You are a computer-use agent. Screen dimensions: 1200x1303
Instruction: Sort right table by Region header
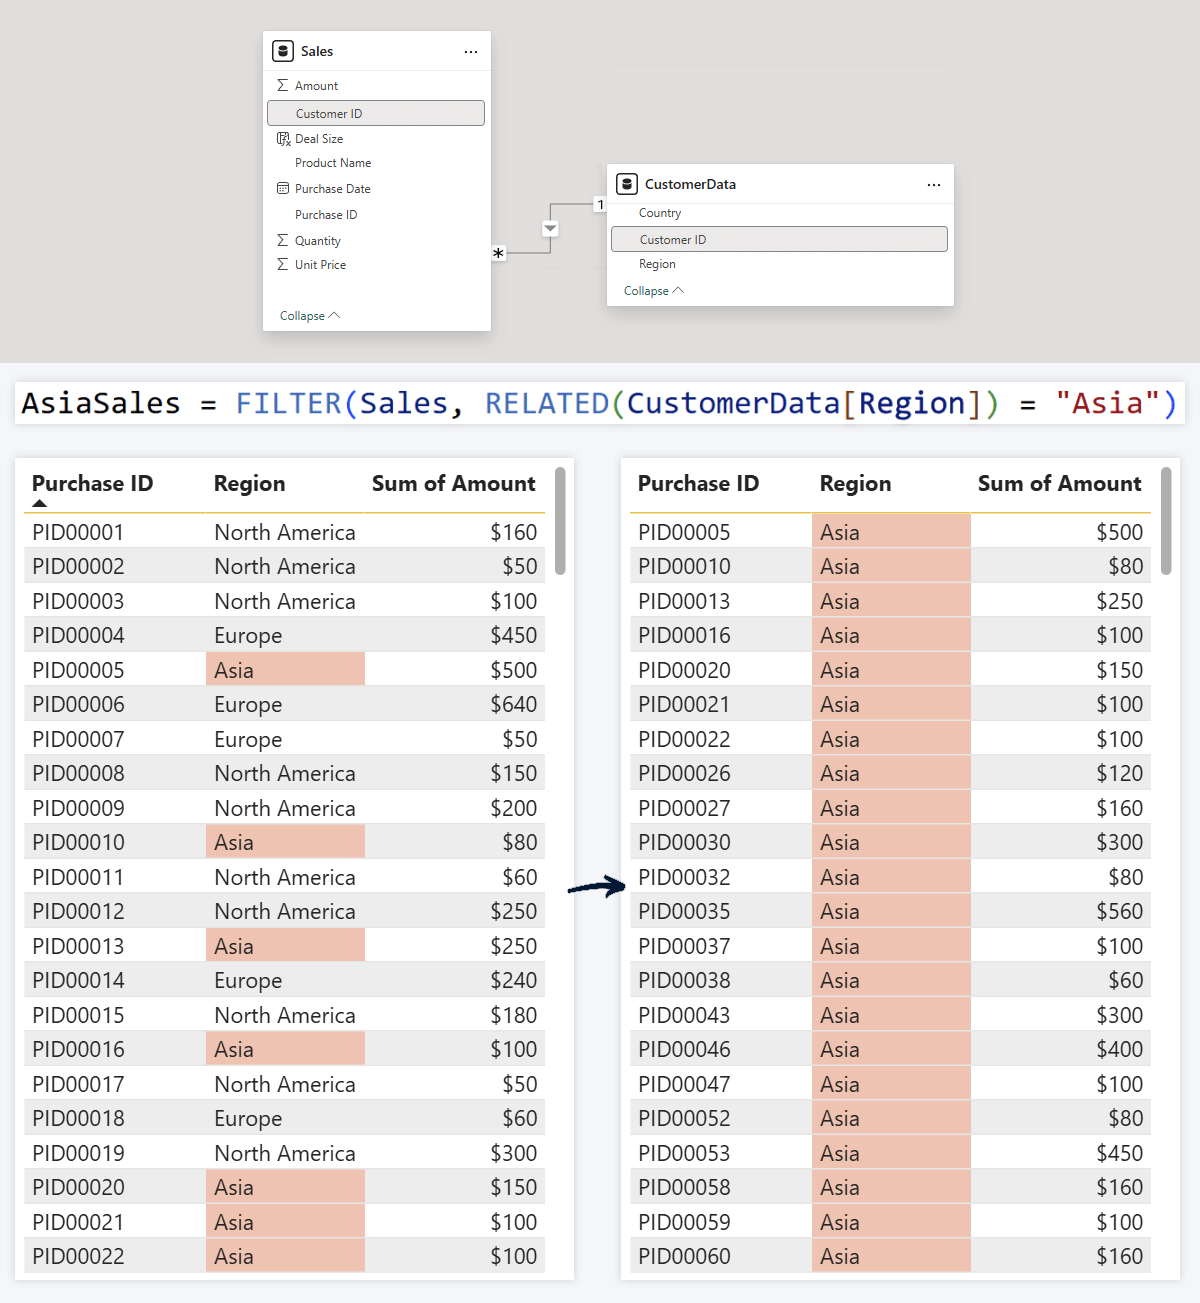855,483
